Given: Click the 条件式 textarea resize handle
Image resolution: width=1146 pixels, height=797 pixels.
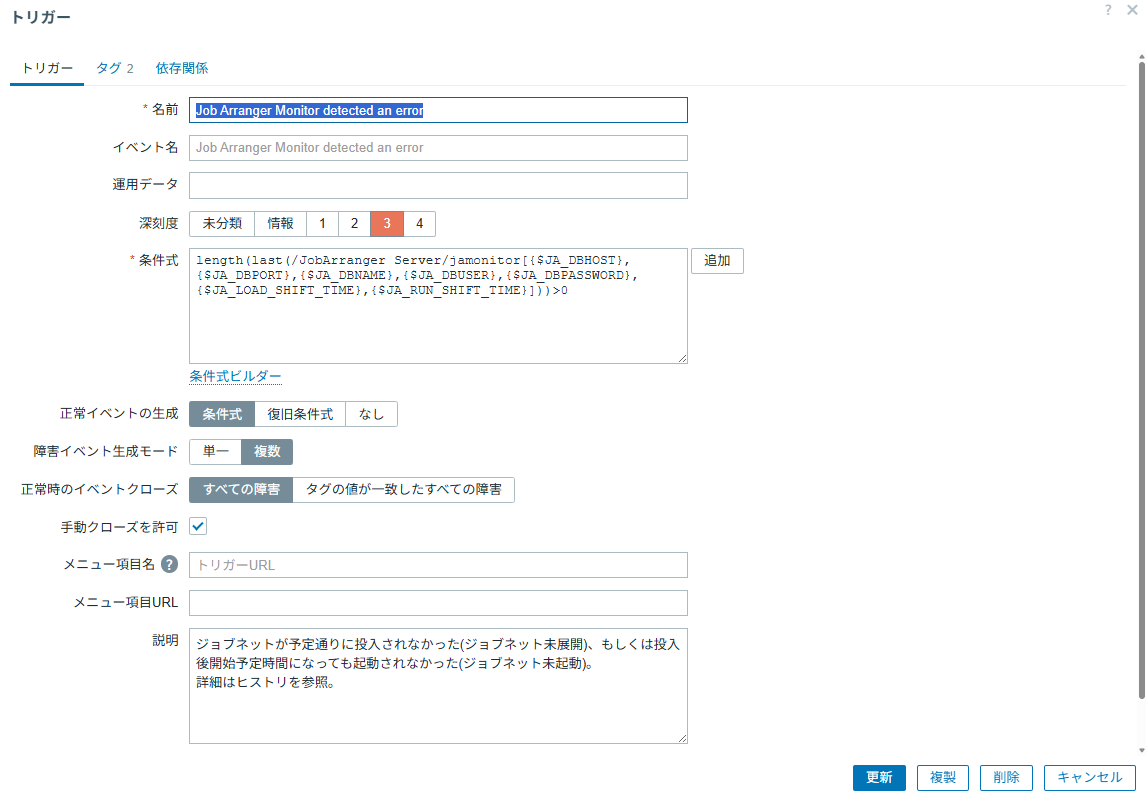Looking at the screenshot, I should (683, 358).
